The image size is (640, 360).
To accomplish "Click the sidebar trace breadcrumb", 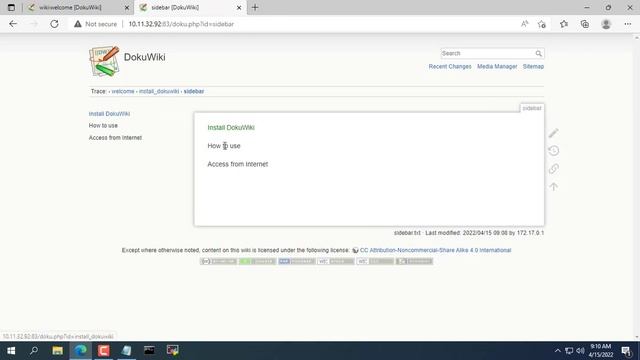I will [194, 91].
